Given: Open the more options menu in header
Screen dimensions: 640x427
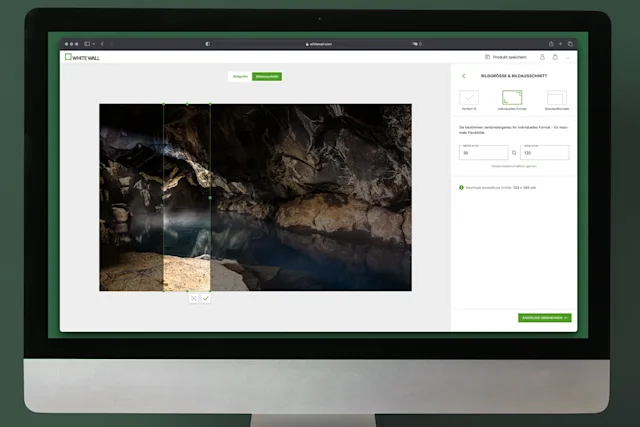Looking at the screenshot, I should (x=567, y=58).
